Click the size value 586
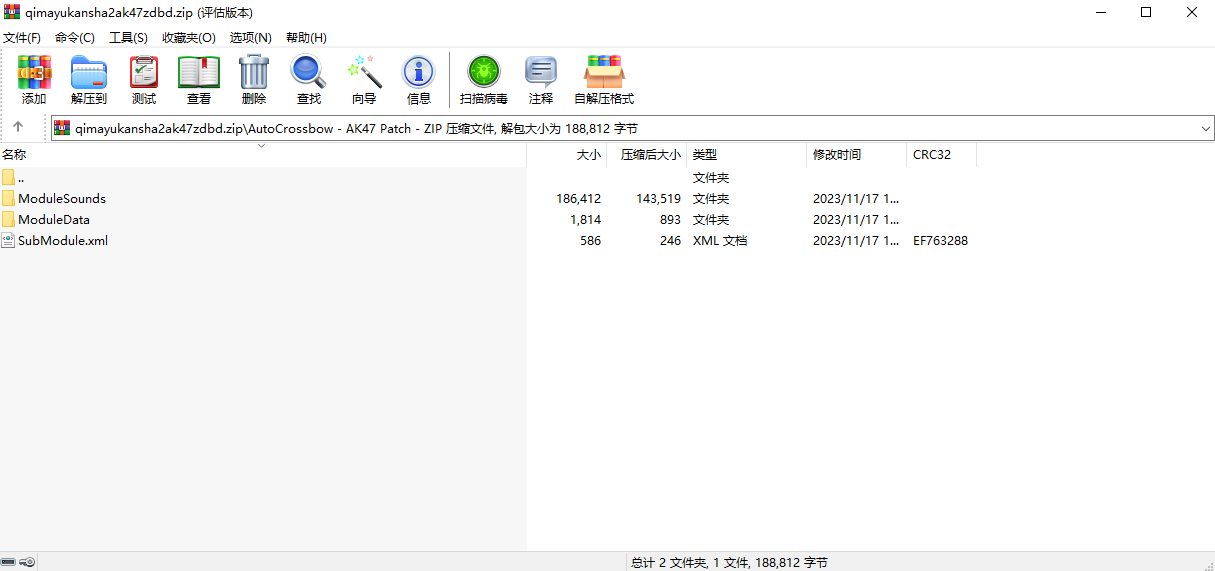Screen dimensions: 1215x571 (590, 240)
